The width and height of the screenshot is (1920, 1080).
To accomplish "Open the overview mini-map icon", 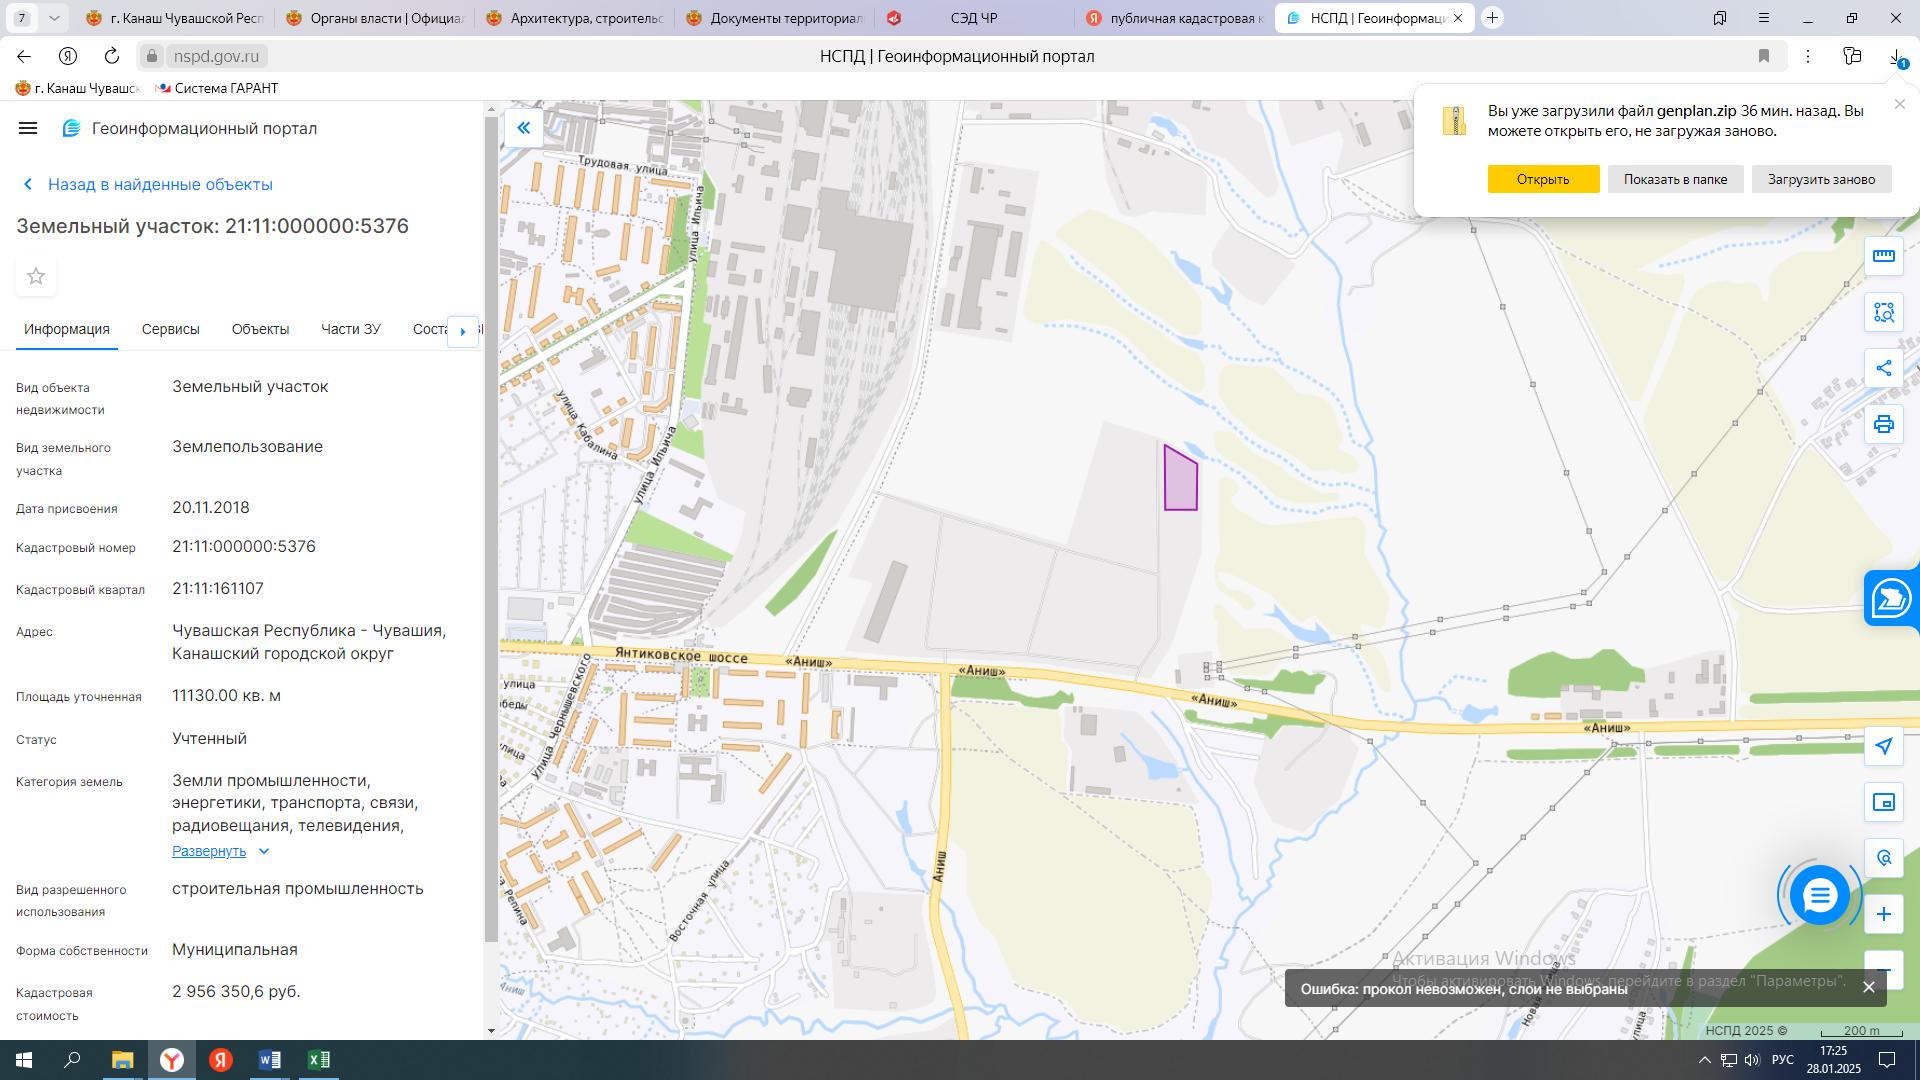I will [1884, 802].
